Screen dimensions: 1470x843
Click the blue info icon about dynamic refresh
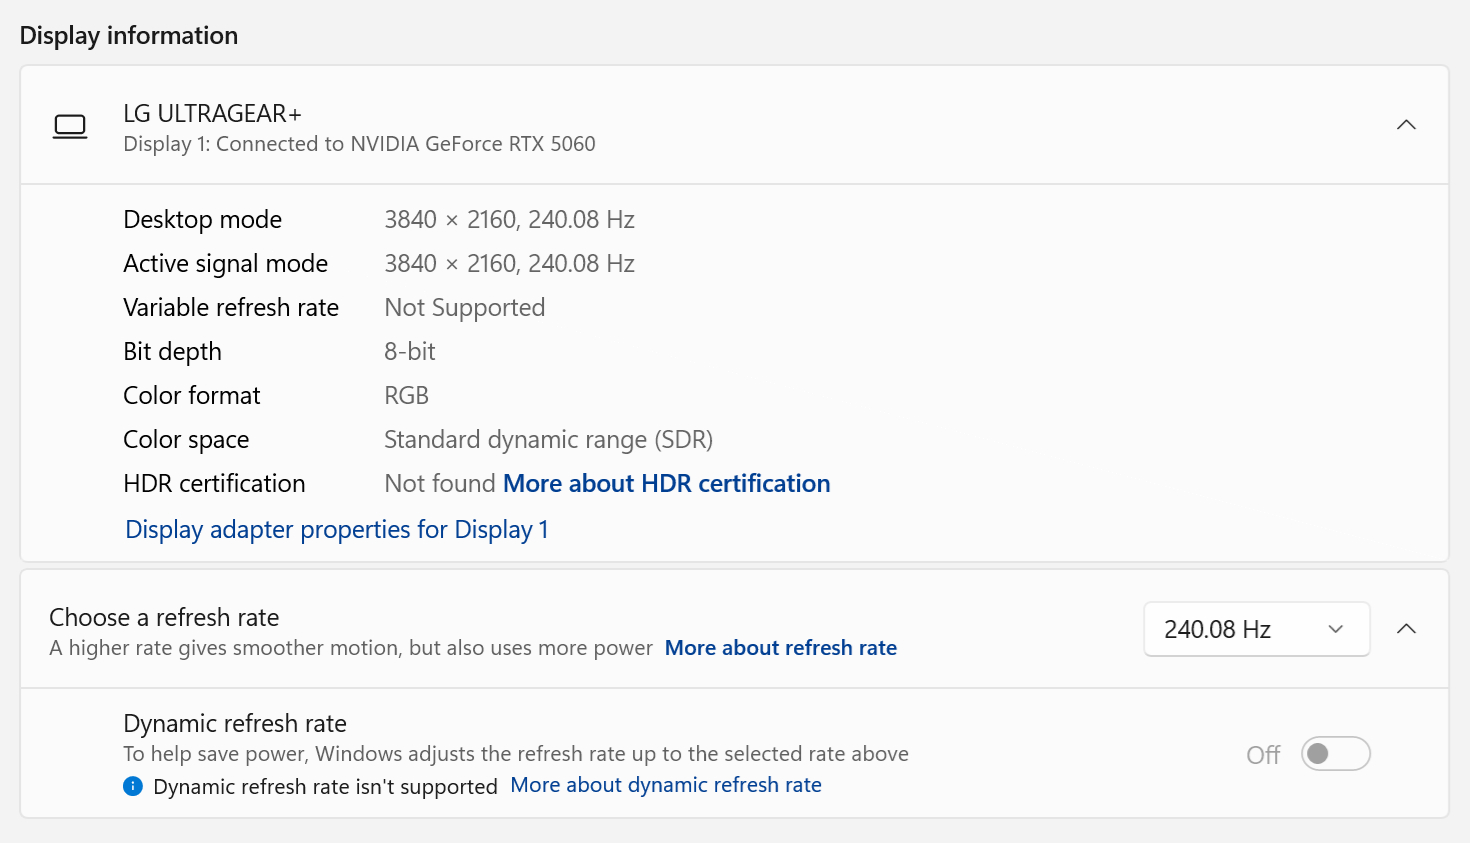coord(133,786)
